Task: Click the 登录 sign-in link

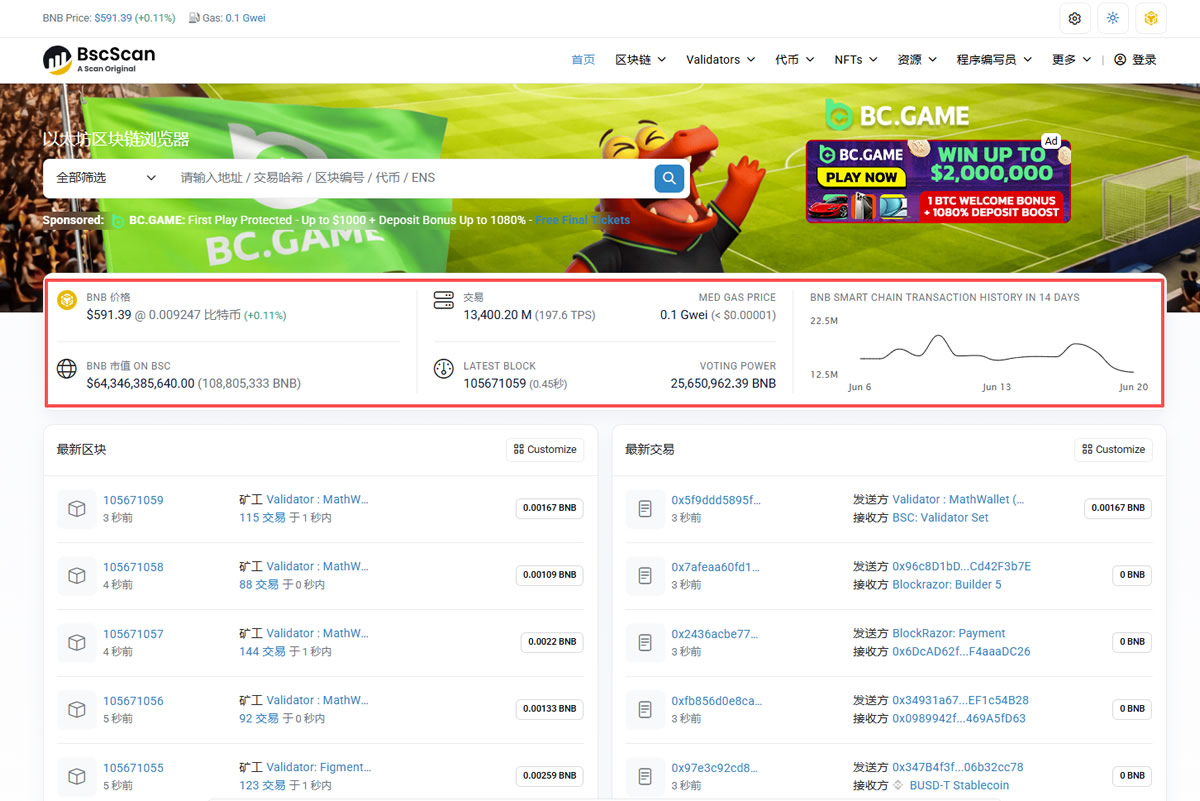Action: coord(1144,60)
